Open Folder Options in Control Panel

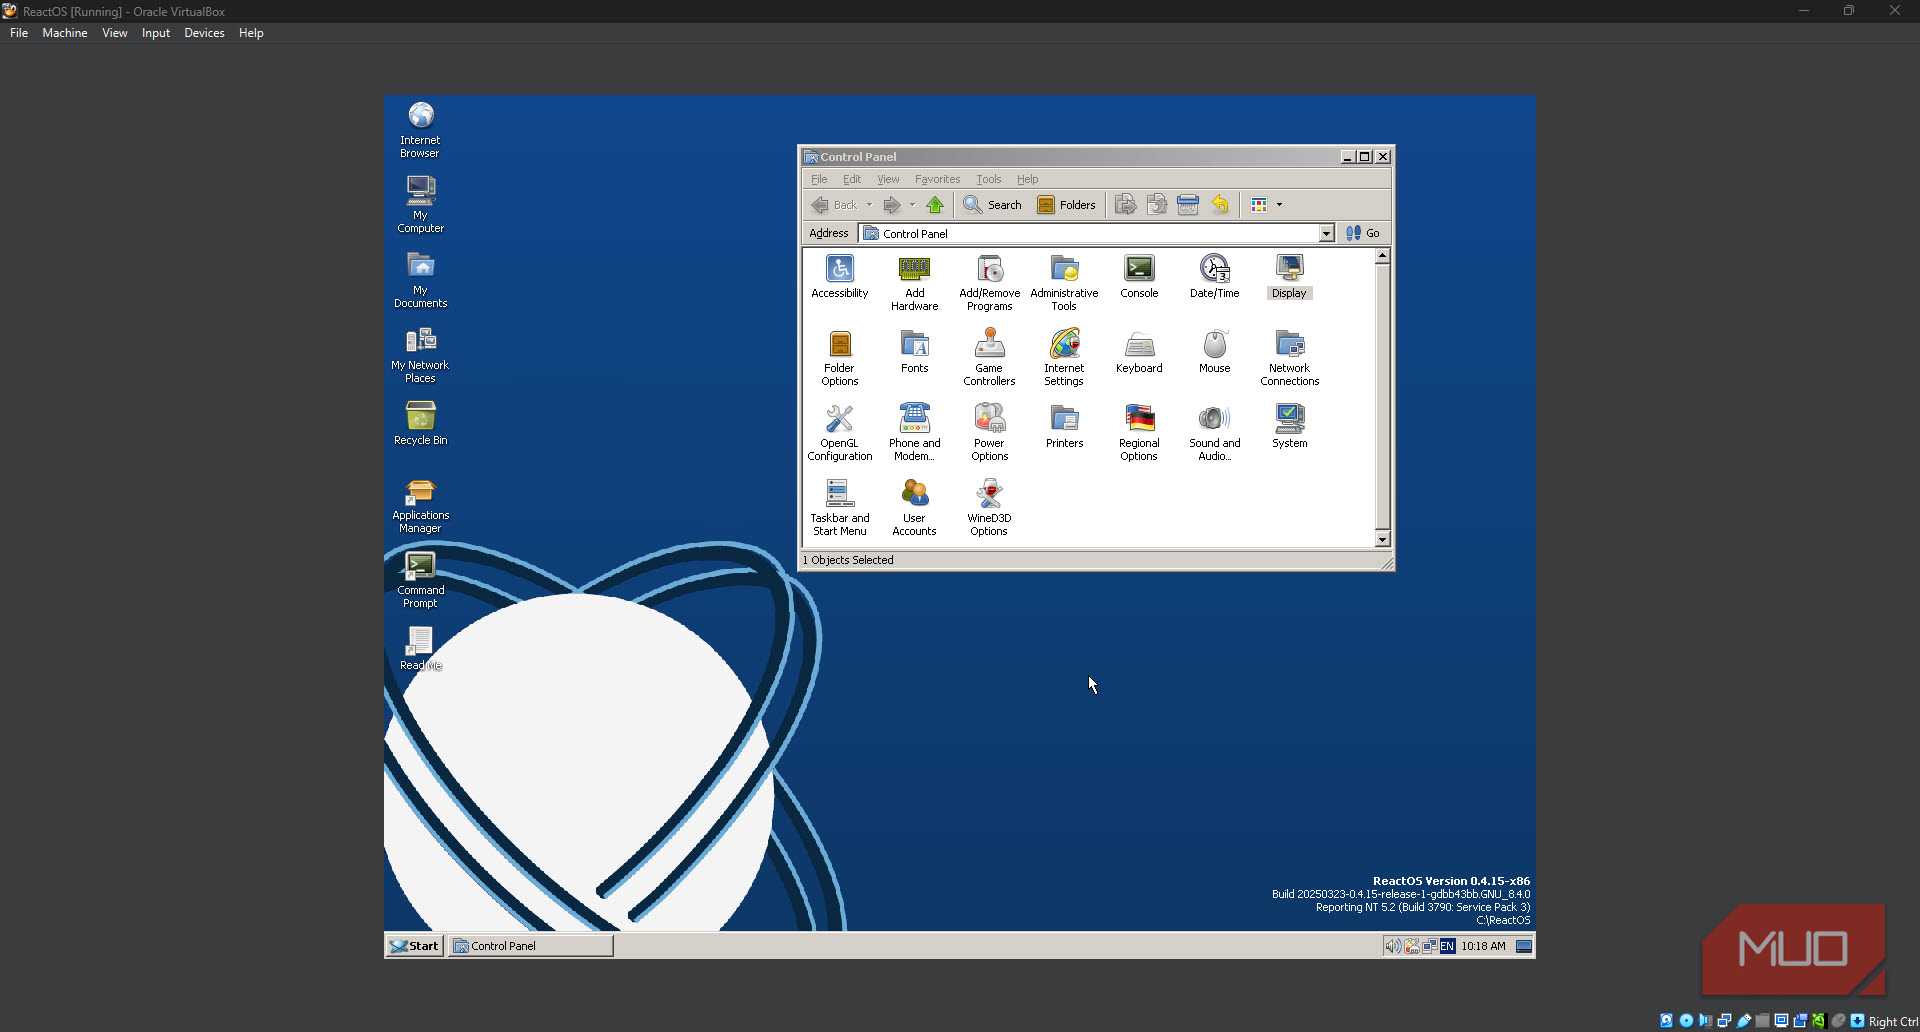pos(839,358)
